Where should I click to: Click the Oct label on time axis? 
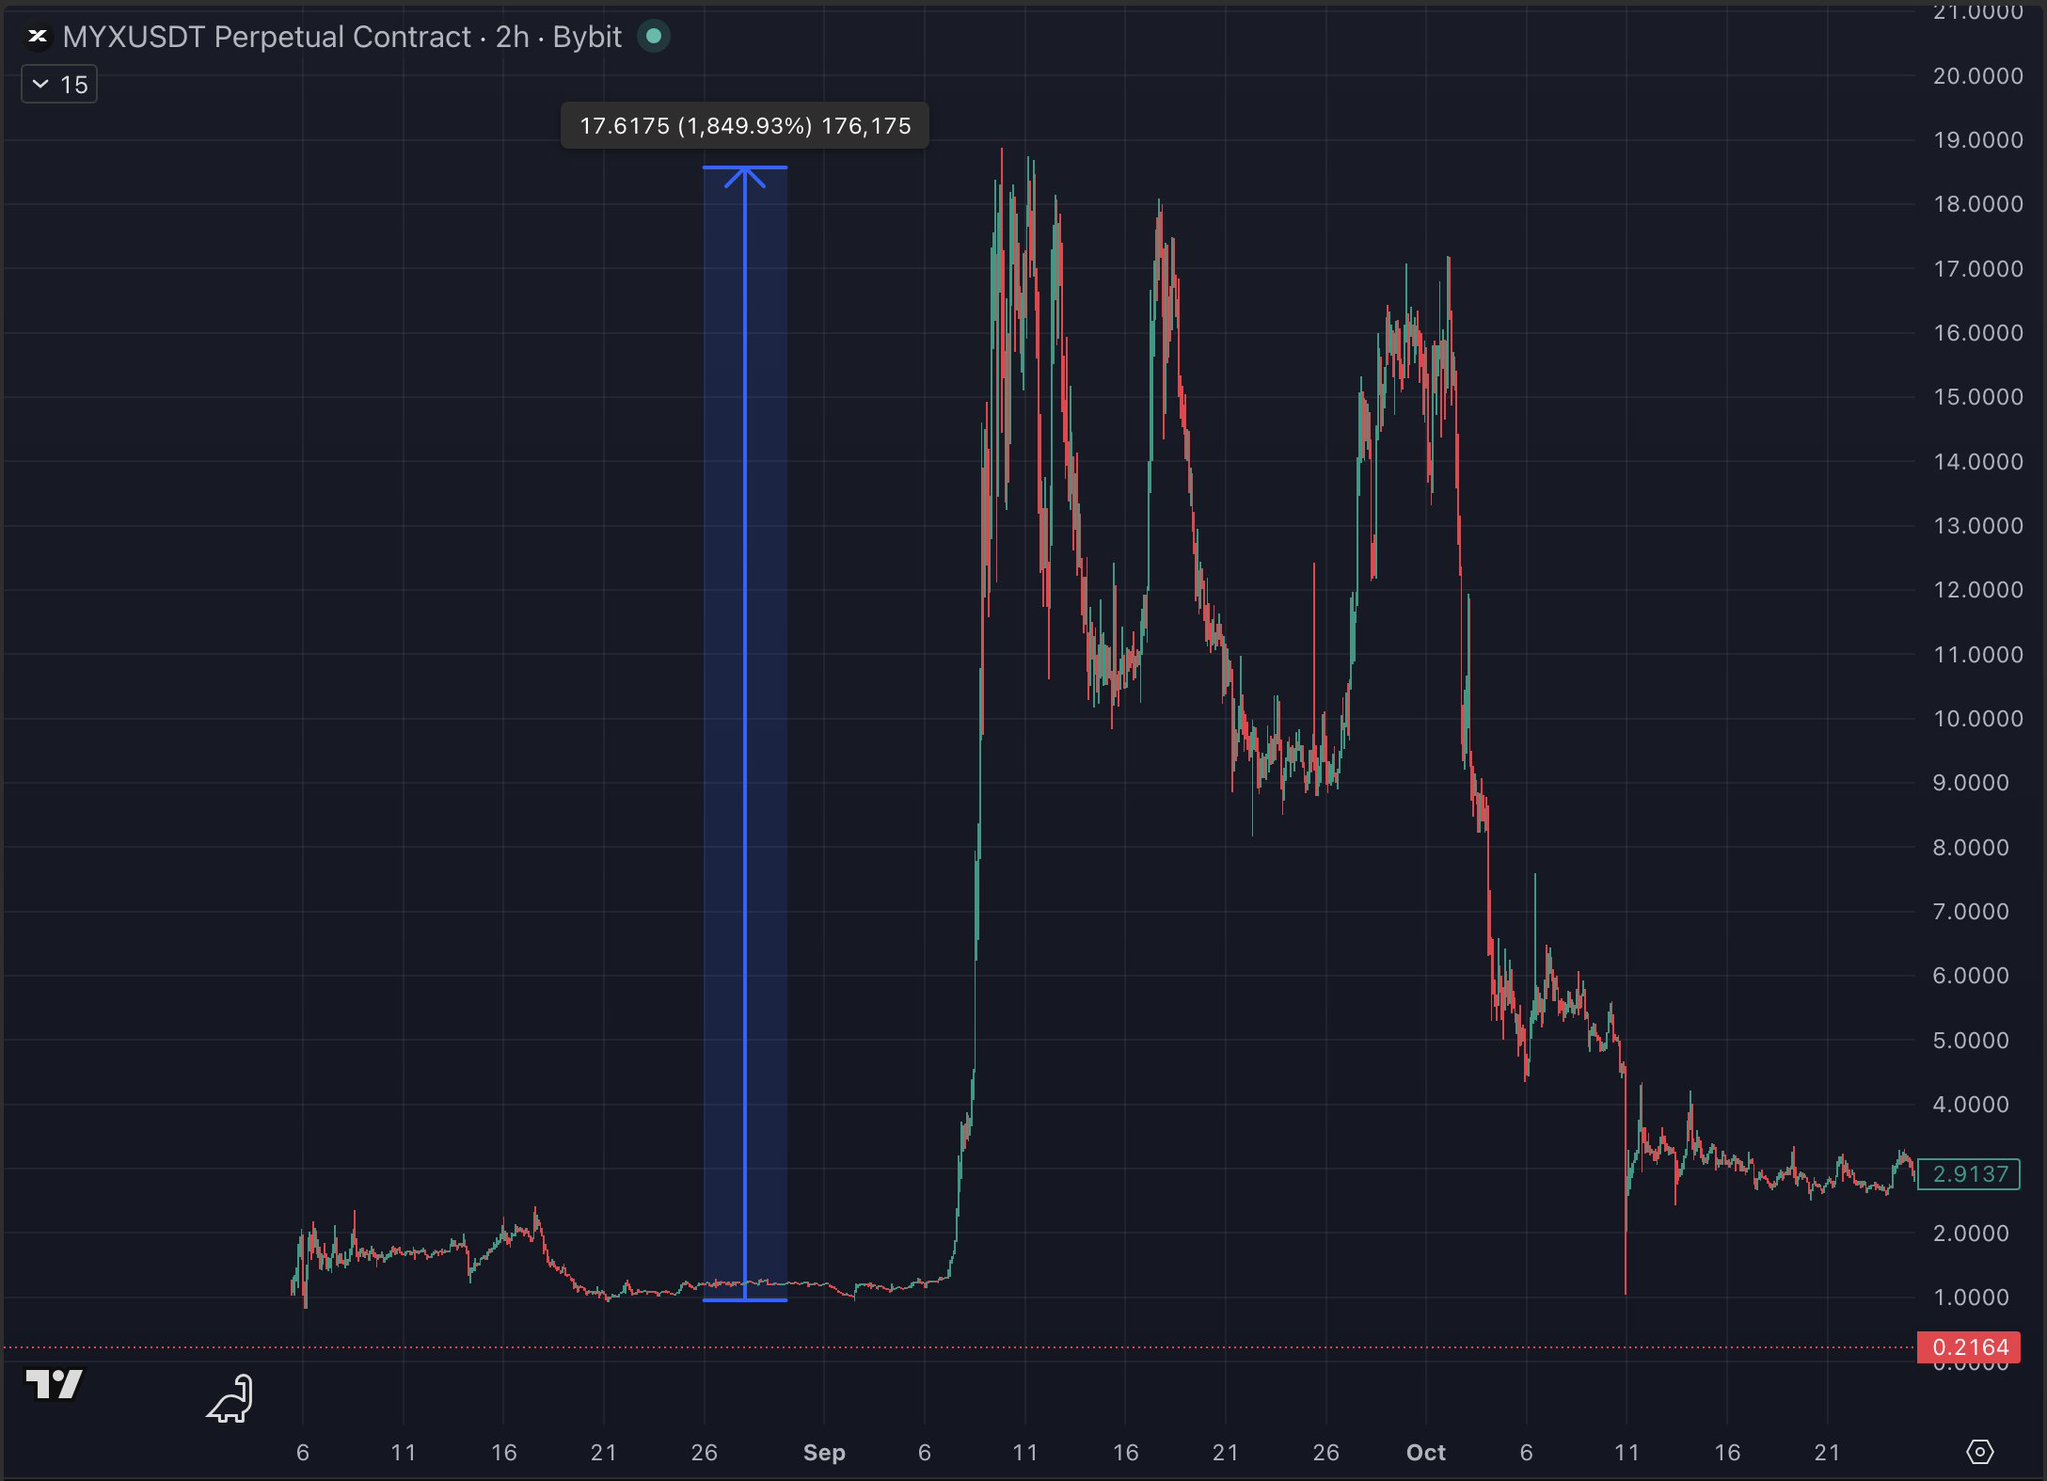[1425, 1452]
